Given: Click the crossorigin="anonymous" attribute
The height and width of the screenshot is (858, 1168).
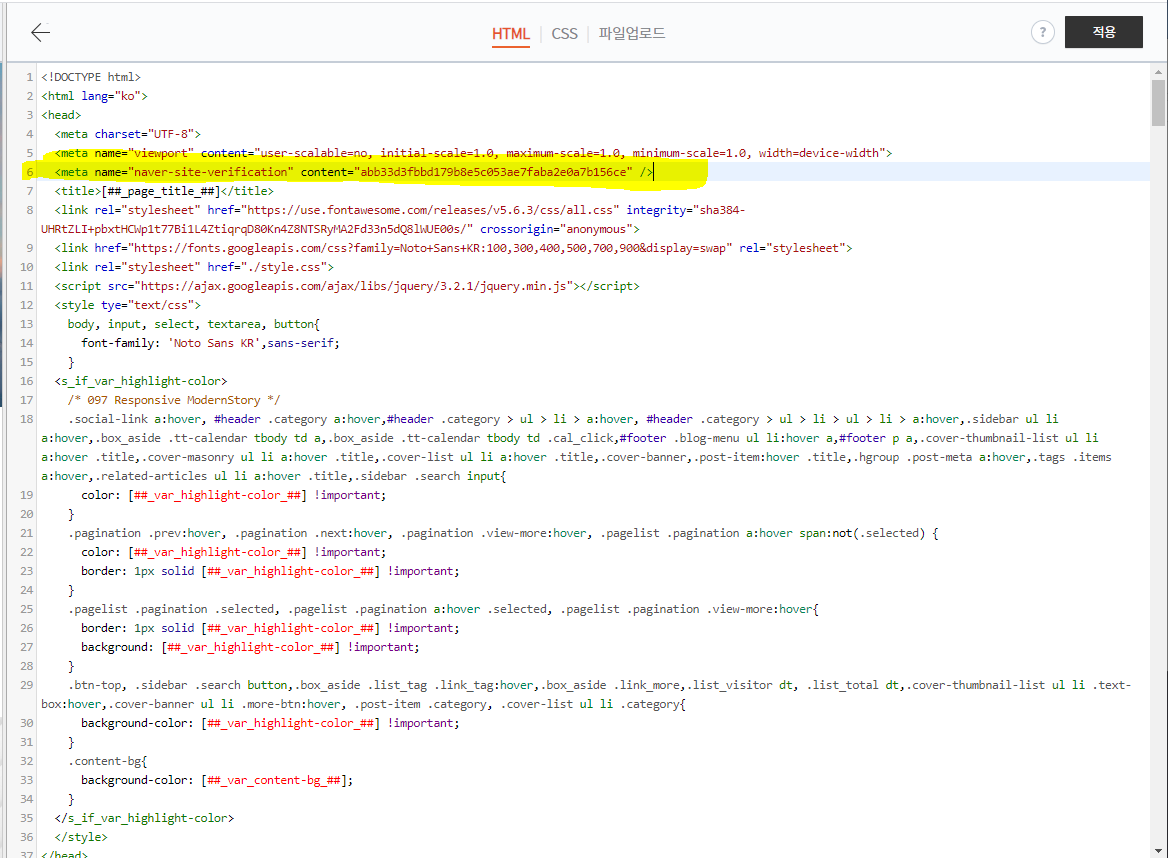Looking at the screenshot, I should point(559,229).
